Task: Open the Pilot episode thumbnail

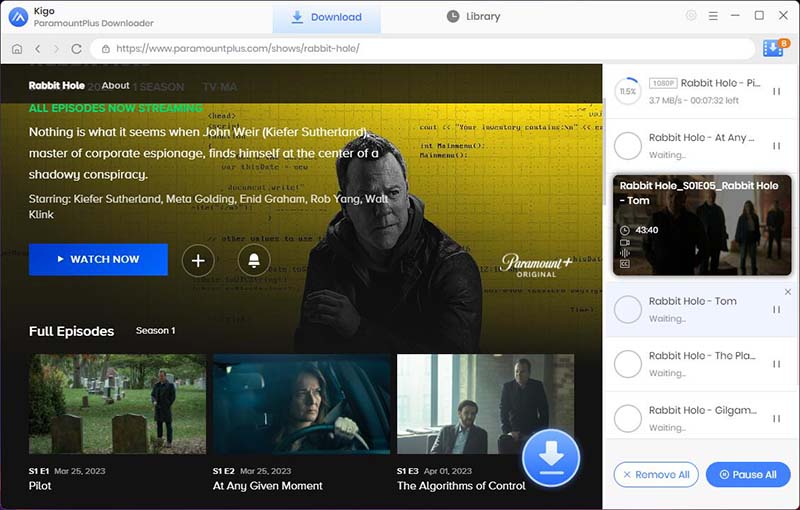Action: pyautogui.click(x=117, y=404)
